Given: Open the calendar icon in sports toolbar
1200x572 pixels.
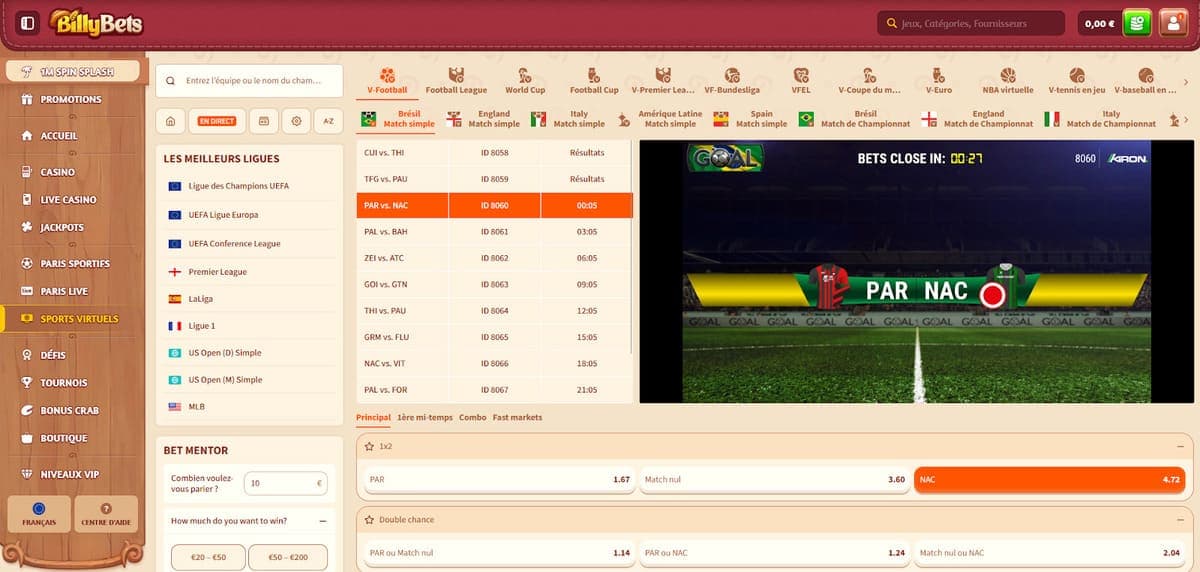Looking at the screenshot, I should [x=264, y=121].
